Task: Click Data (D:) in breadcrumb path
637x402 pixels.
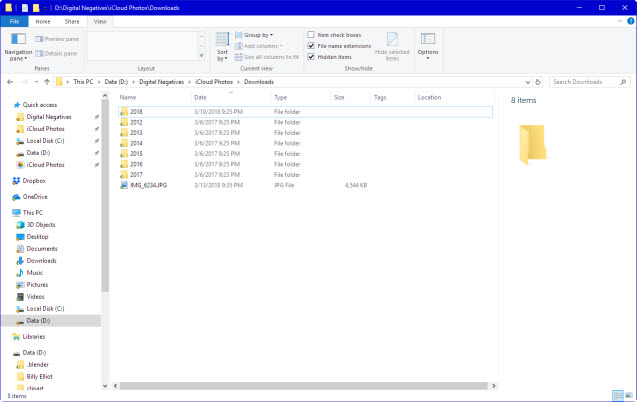Action: [x=116, y=82]
